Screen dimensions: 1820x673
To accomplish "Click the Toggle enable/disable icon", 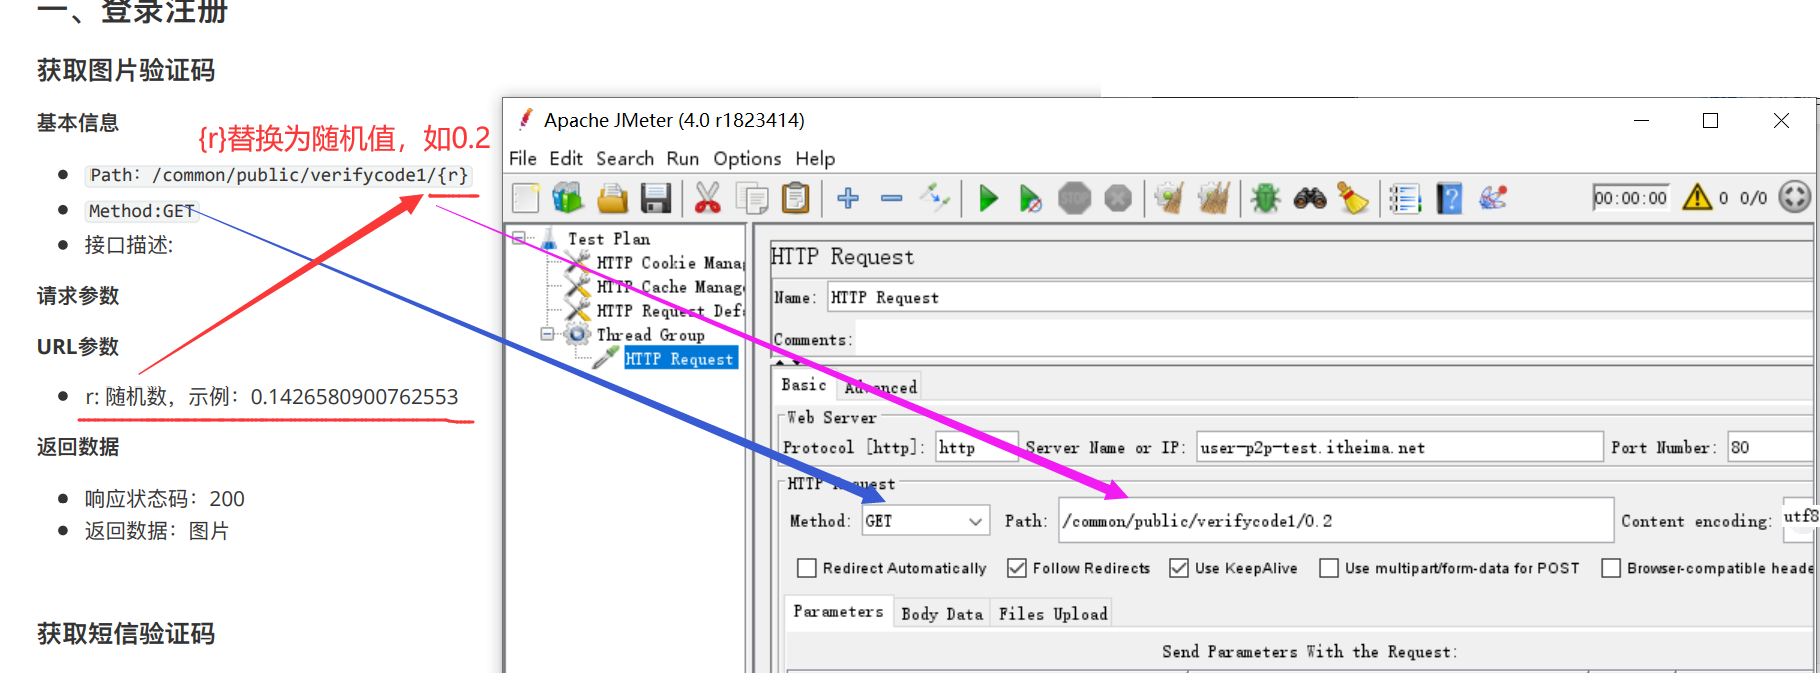I will click(935, 198).
